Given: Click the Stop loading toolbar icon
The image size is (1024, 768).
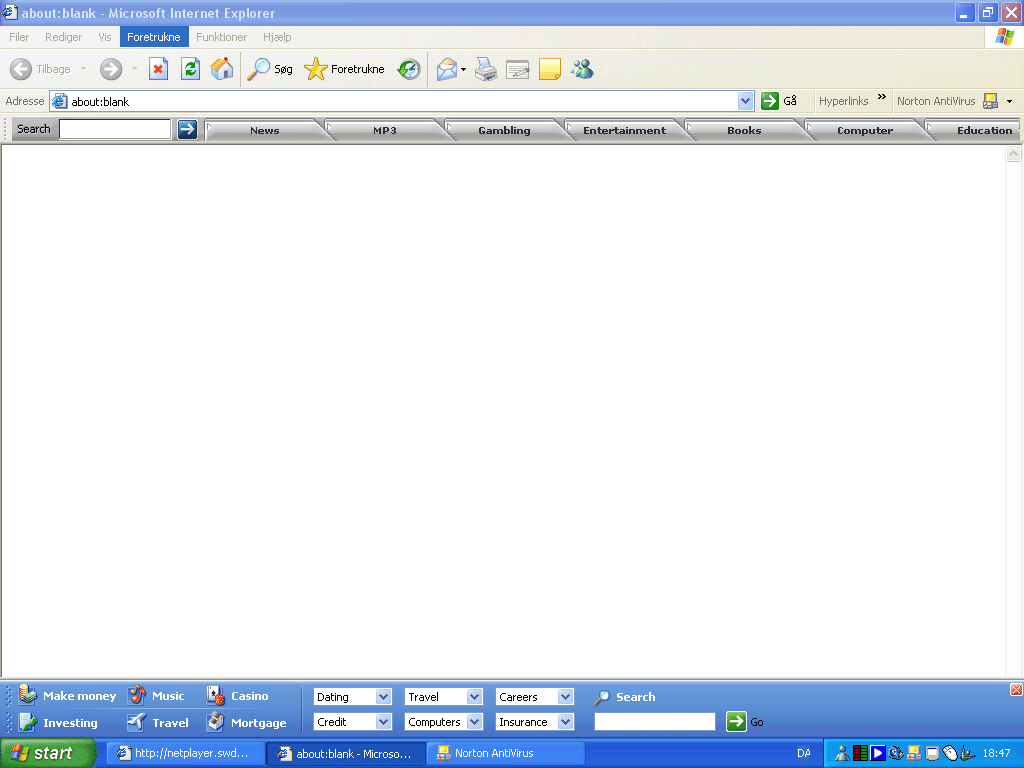Looking at the screenshot, I should (x=158, y=69).
